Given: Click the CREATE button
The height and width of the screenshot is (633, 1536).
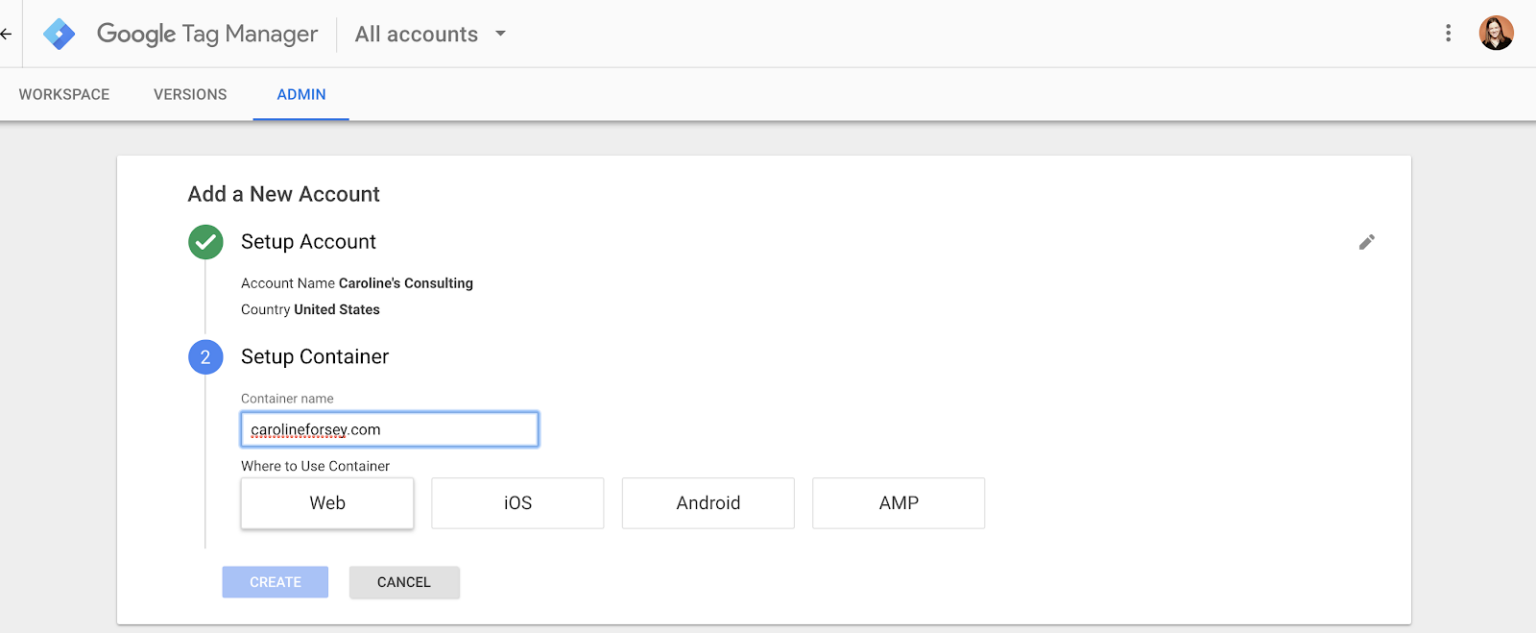Looking at the screenshot, I should coord(275,582).
